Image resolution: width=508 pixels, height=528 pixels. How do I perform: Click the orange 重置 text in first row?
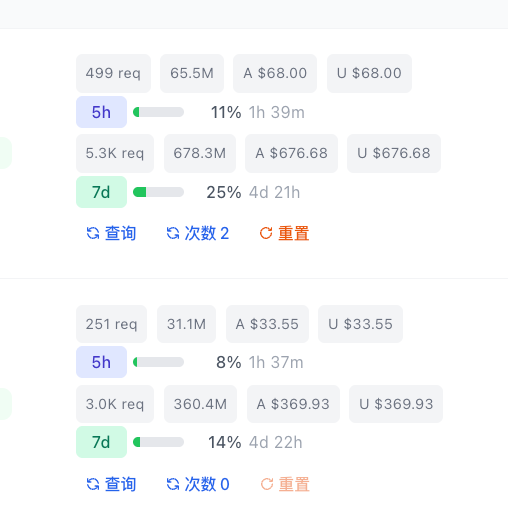294,233
